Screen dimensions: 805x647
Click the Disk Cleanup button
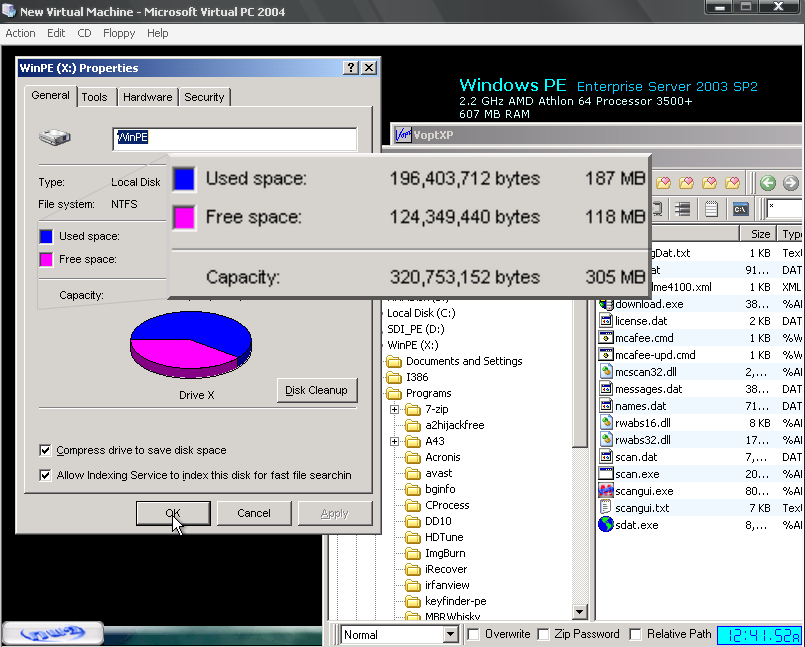tap(317, 390)
